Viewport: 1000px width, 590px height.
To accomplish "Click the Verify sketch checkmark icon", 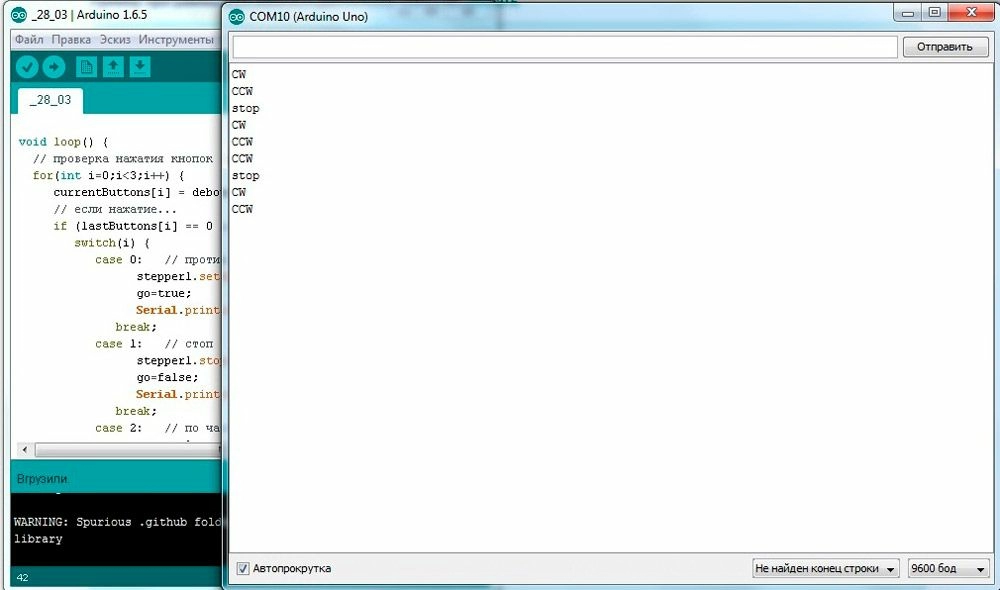I will pyautogui.click(x=27, y=67).
